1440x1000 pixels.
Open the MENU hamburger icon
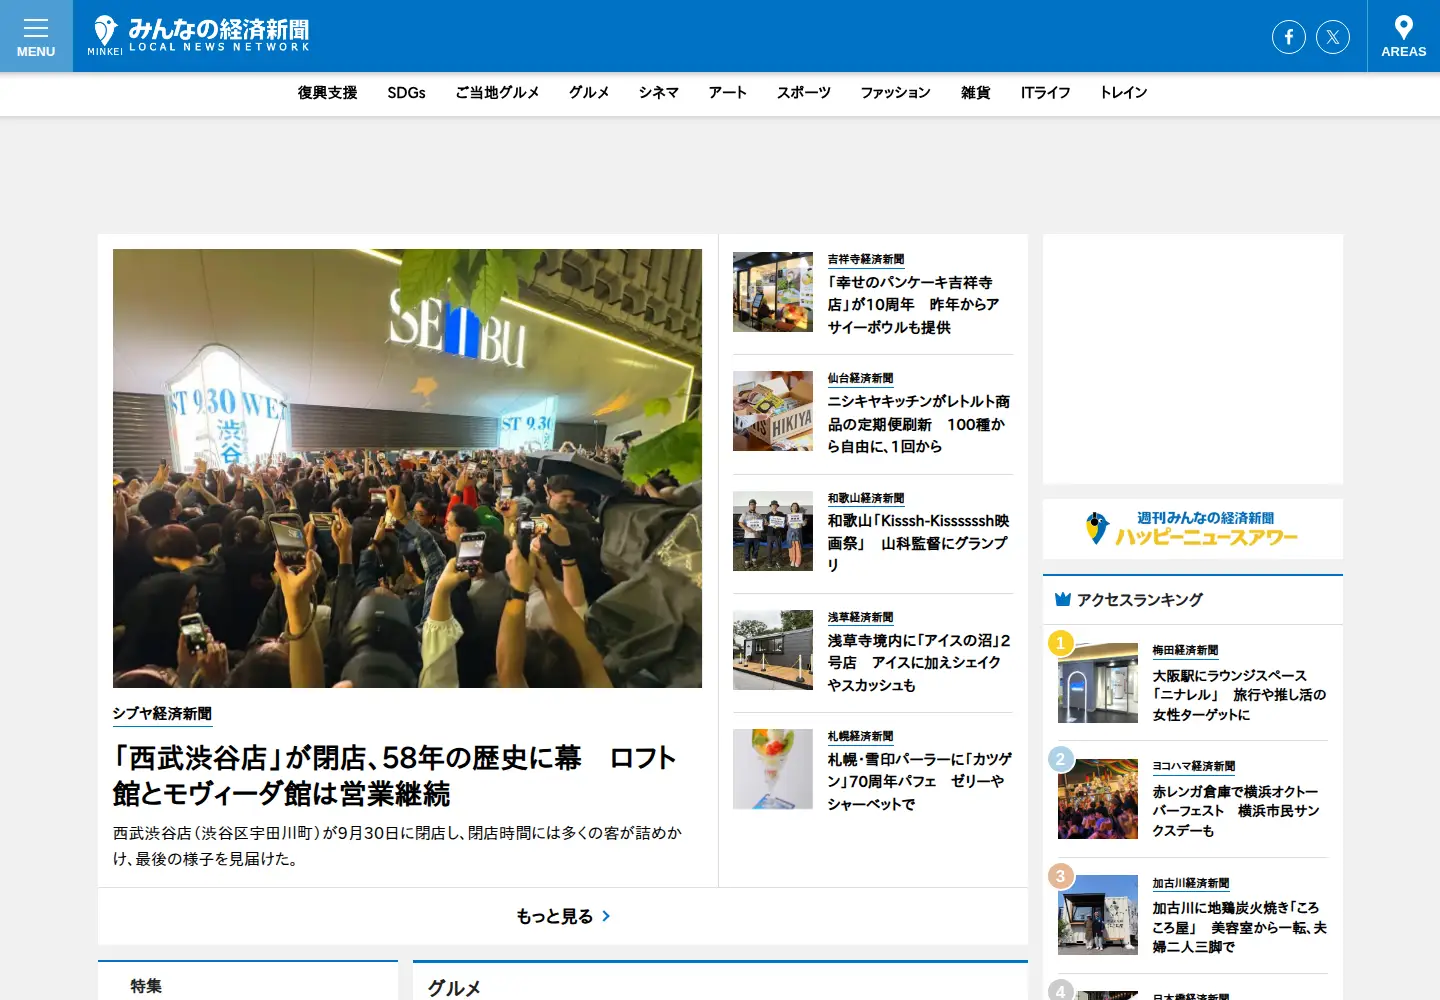(x=36, y=36)
